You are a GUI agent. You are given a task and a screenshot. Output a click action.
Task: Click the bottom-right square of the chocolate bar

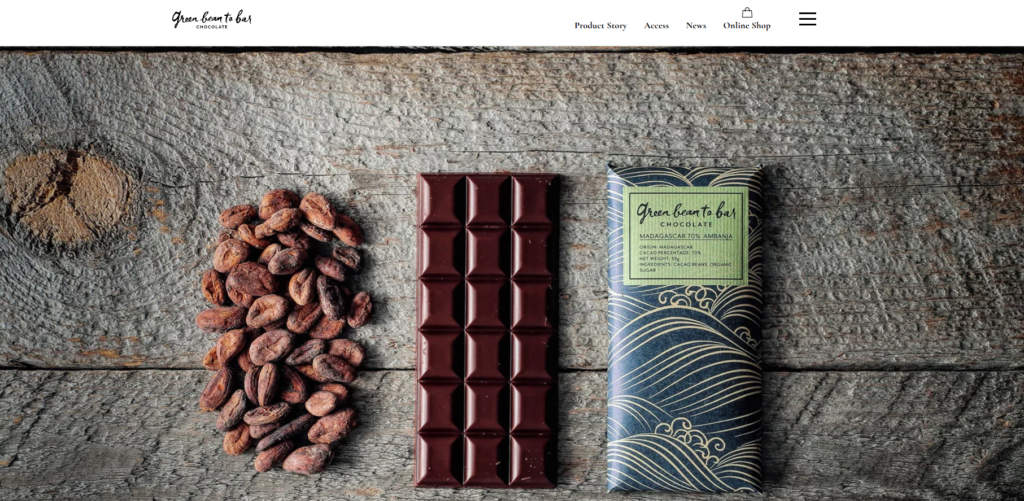point(533,460)
